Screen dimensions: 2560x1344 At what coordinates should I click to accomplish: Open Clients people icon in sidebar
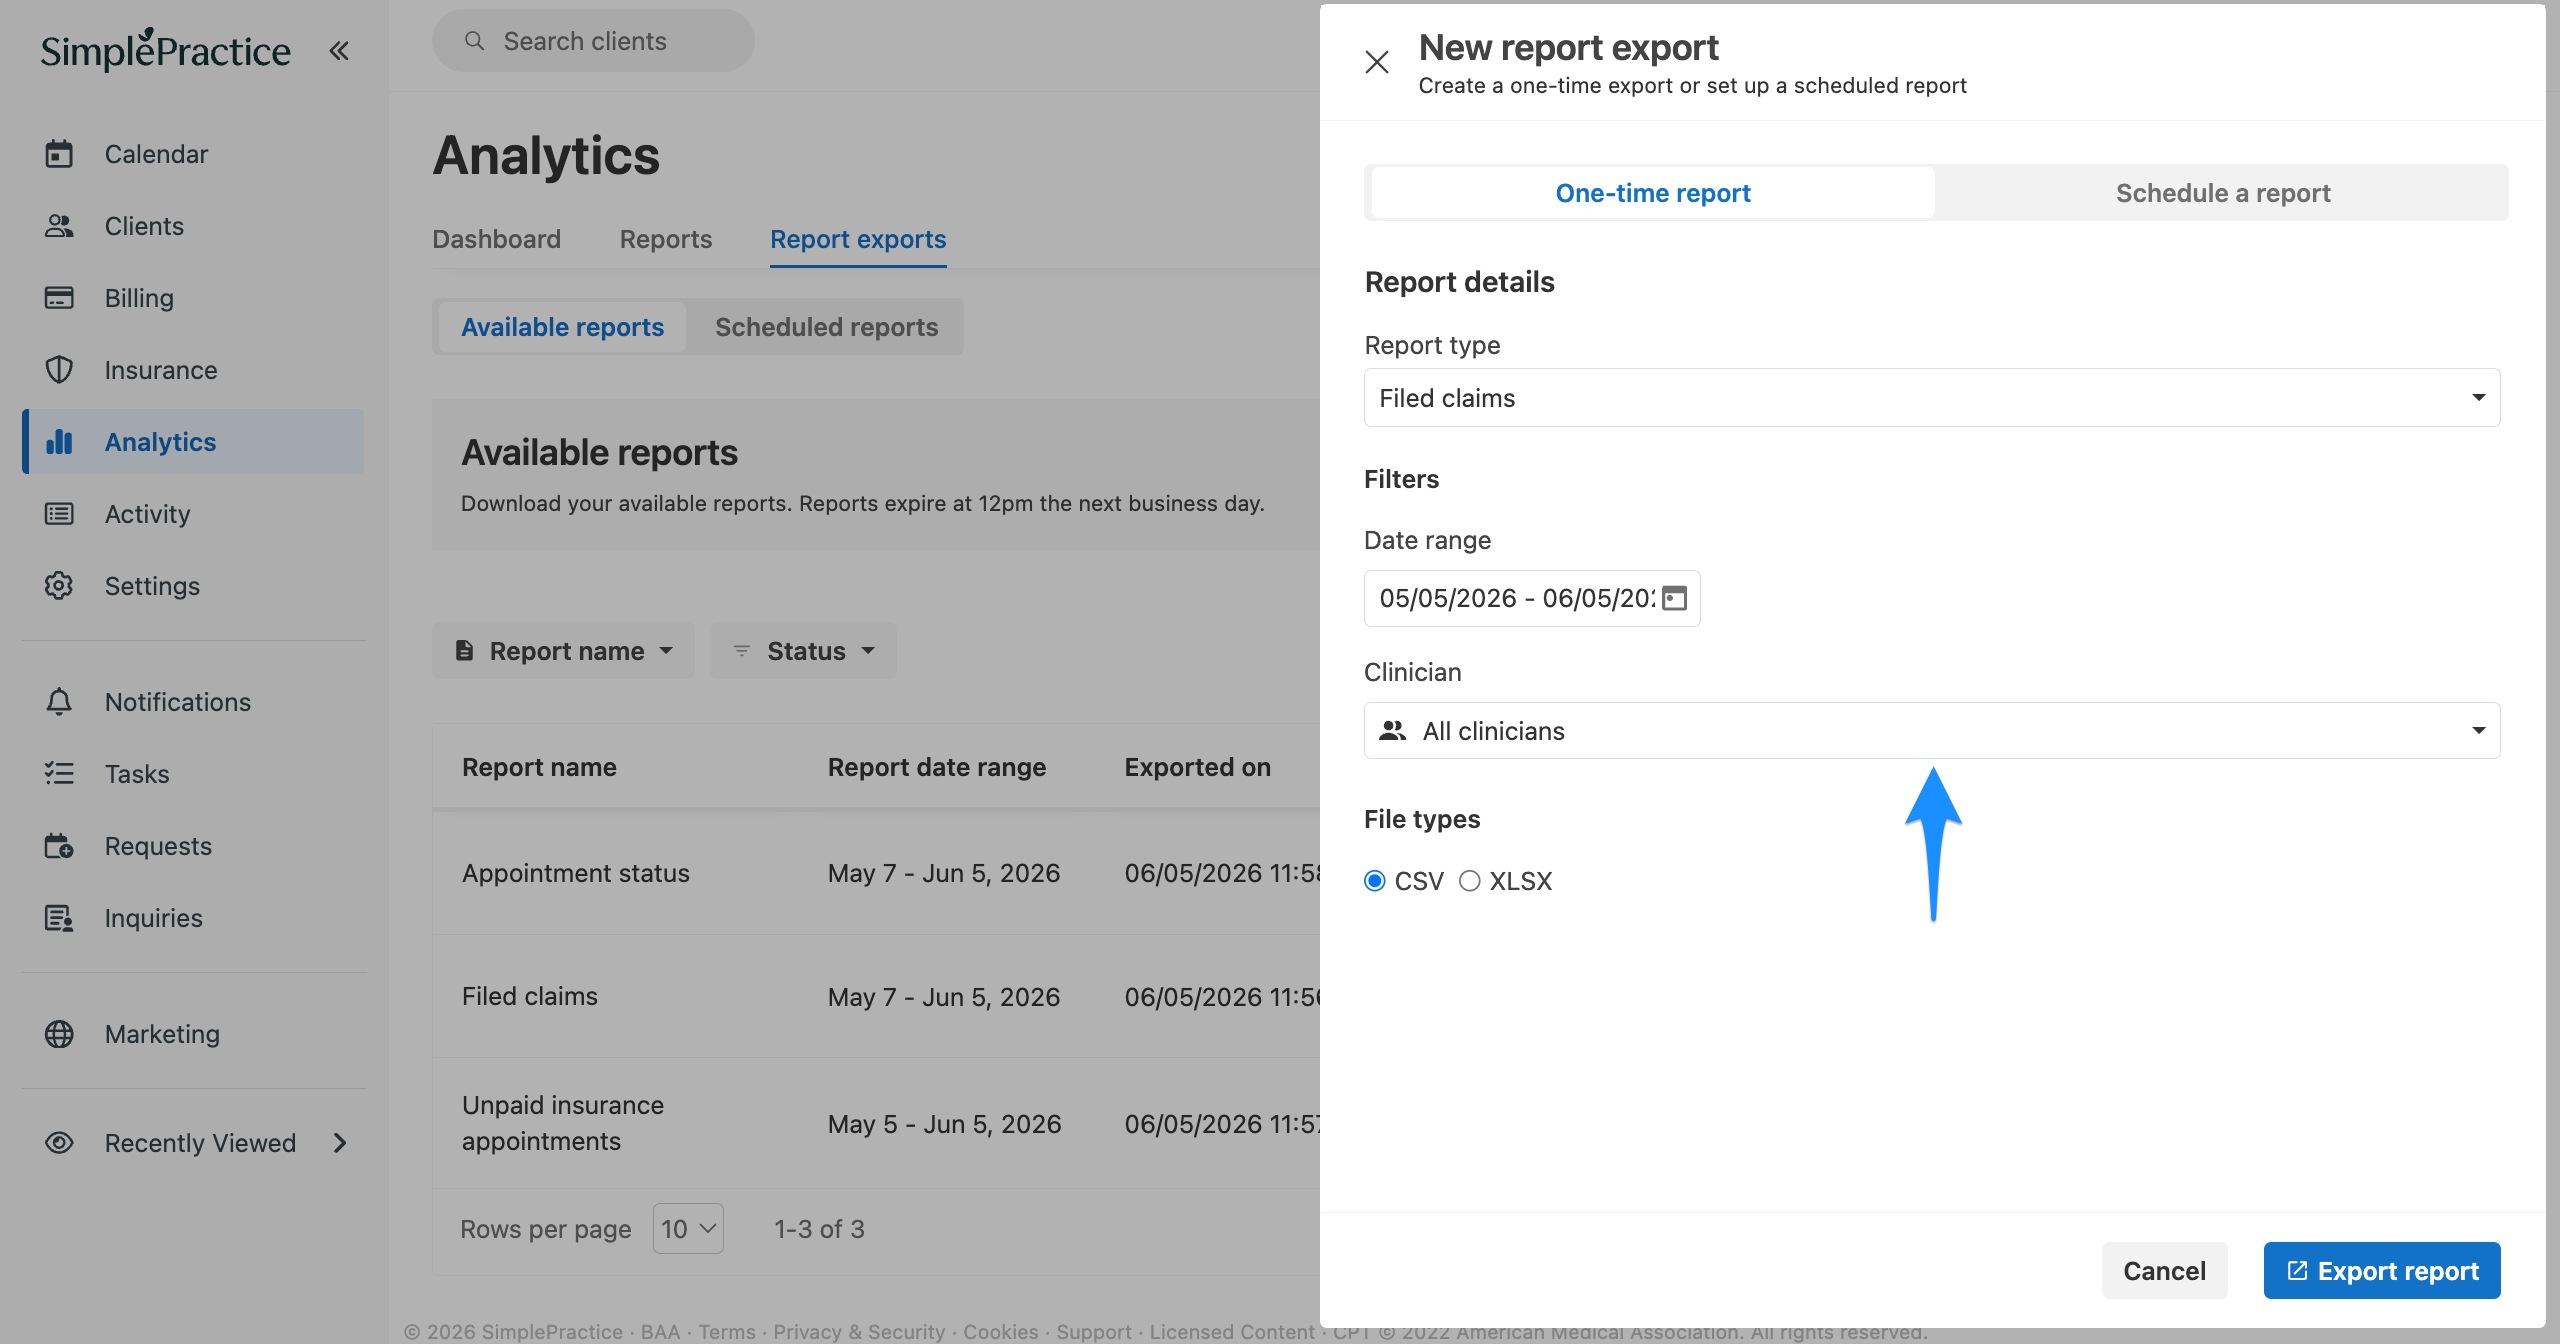point(59,226)
